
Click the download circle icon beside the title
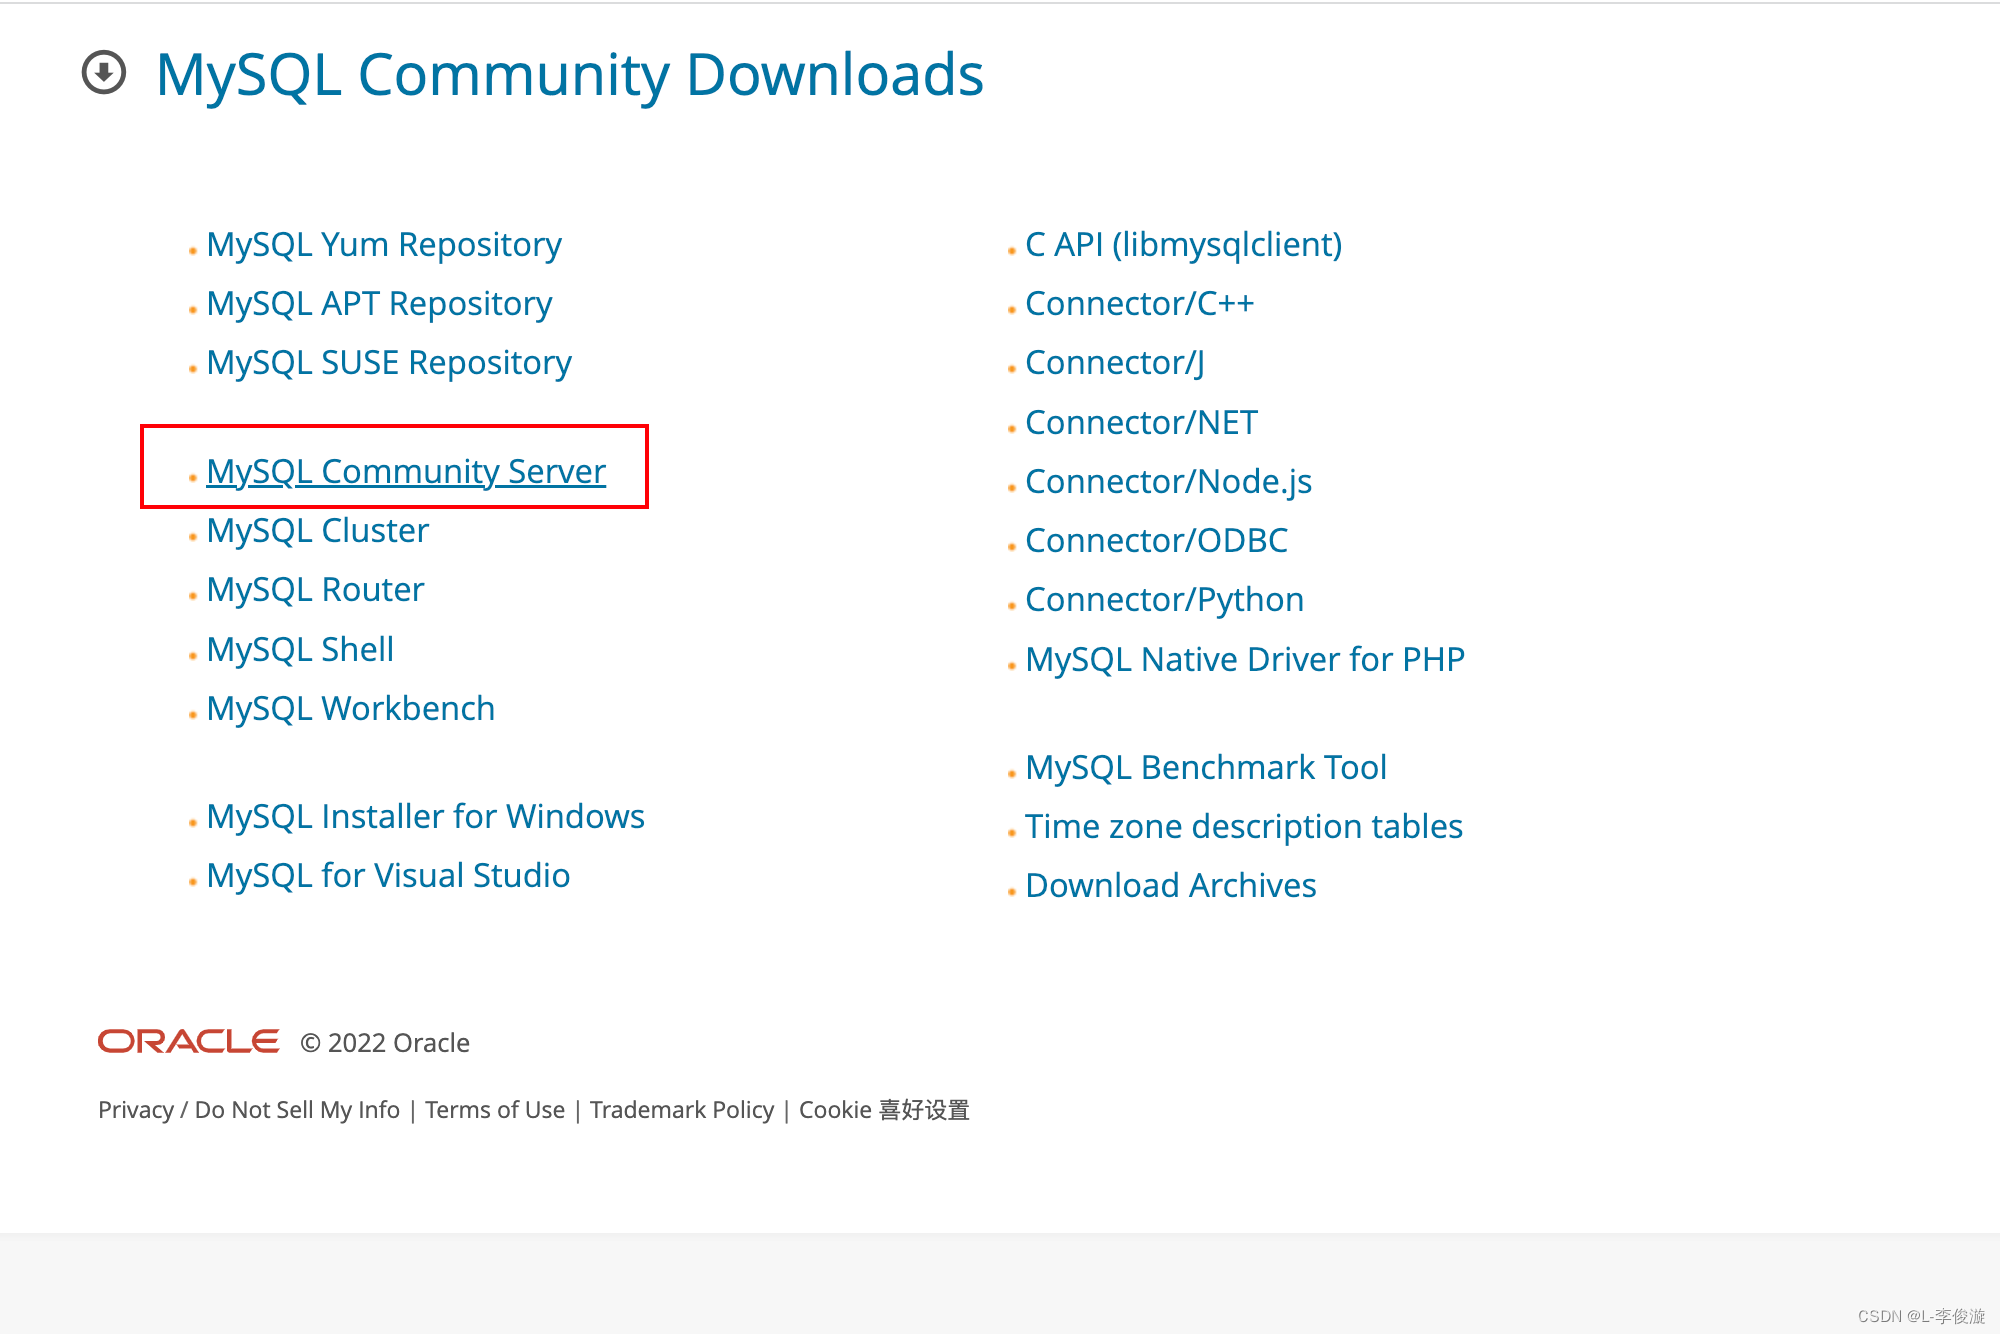(x=104, y=73)
